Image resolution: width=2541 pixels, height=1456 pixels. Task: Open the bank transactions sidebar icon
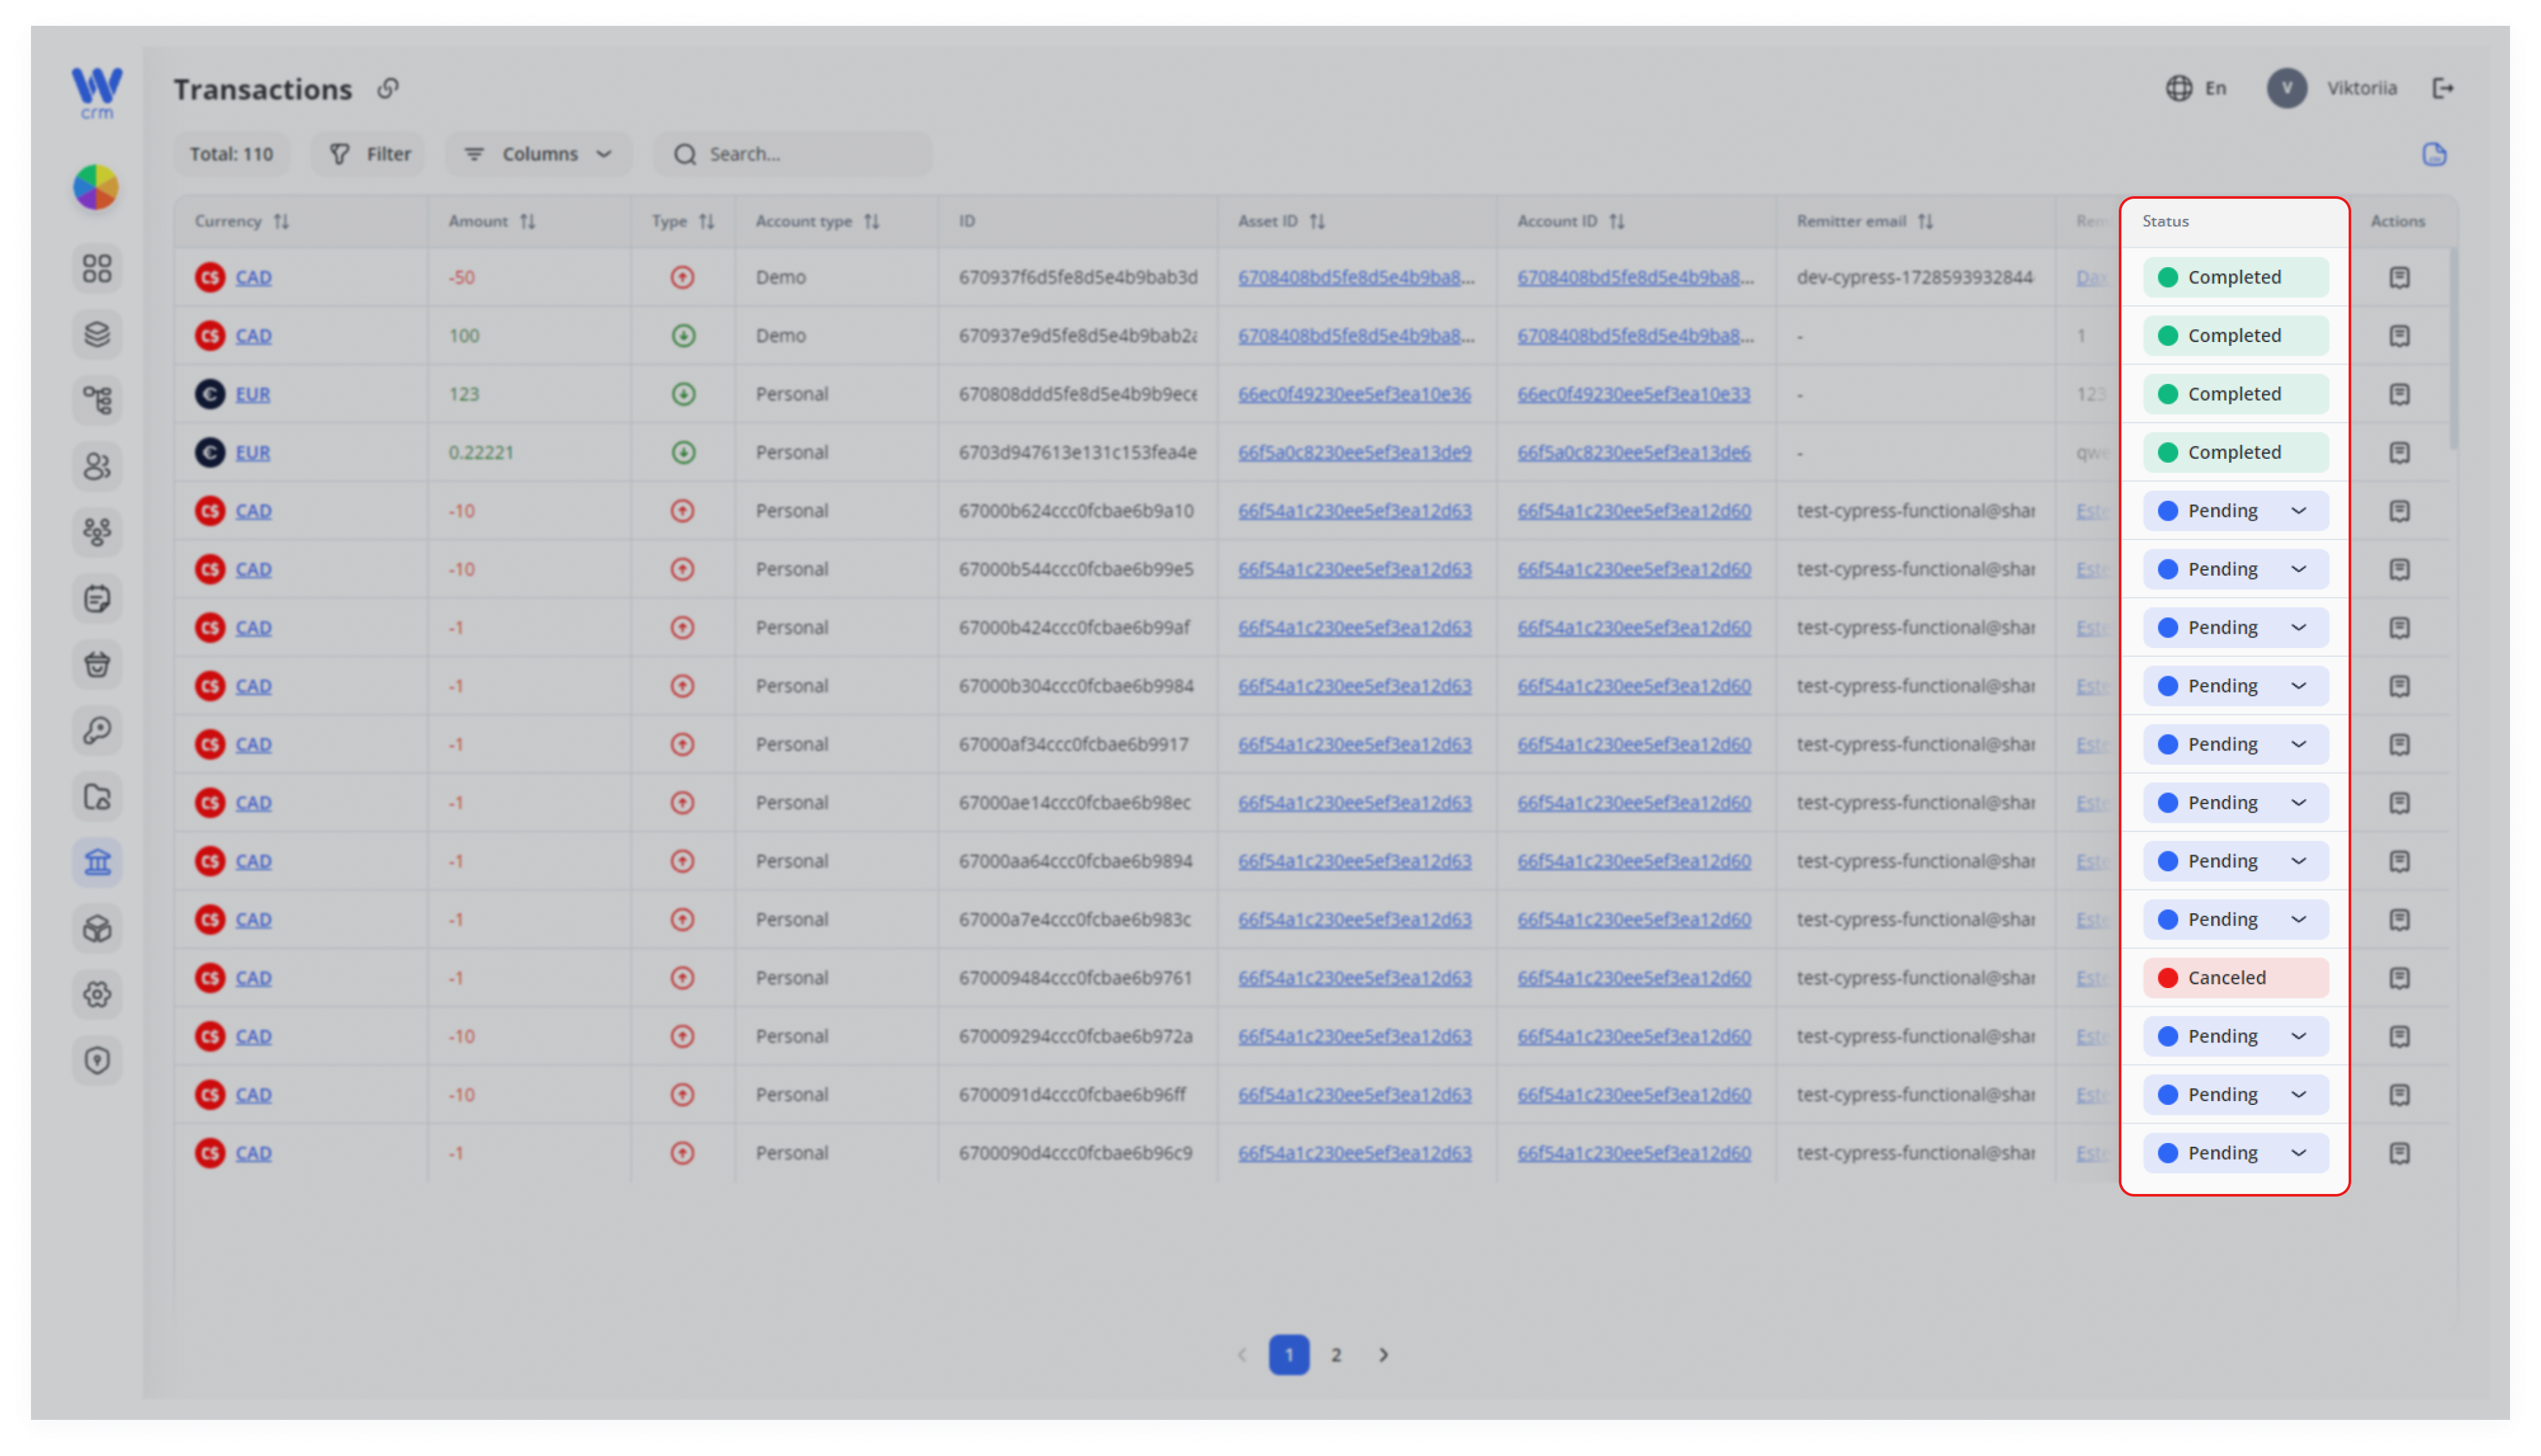click(97, 862)
